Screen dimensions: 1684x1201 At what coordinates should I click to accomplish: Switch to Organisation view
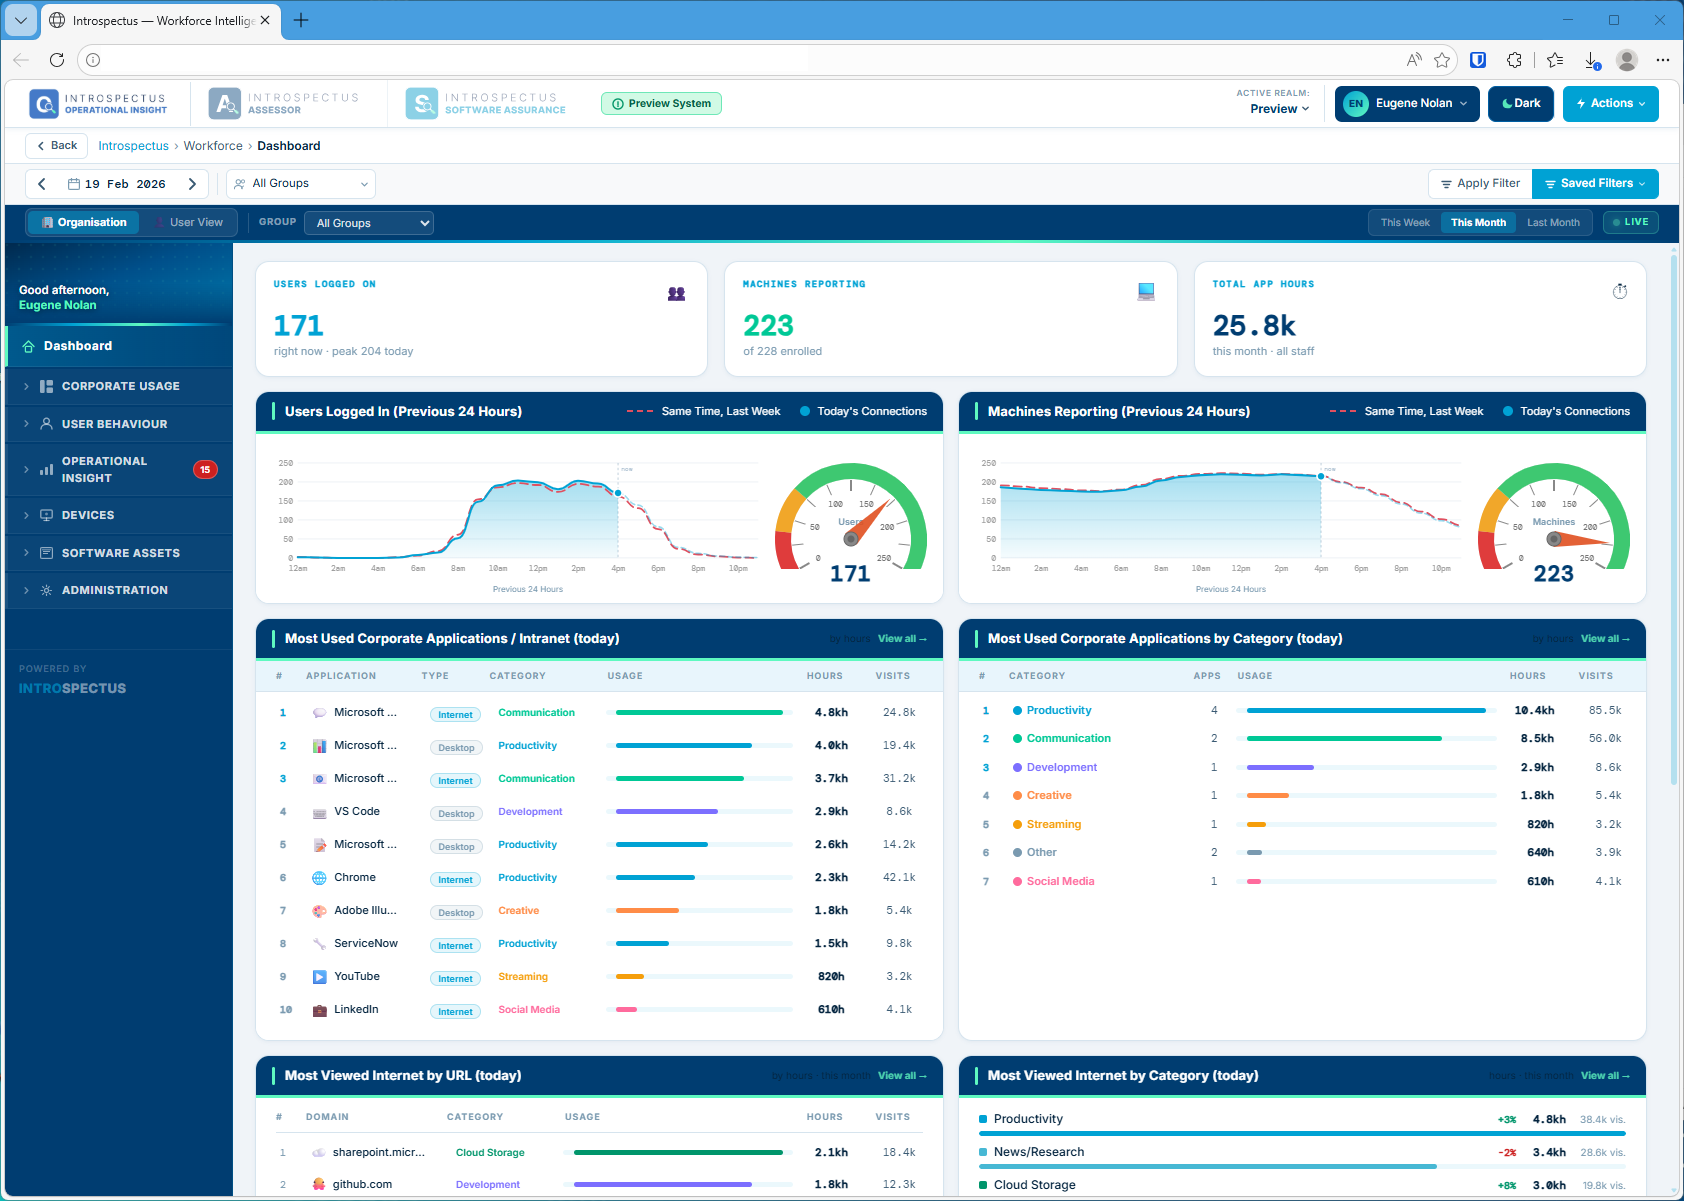click(83, 222)
